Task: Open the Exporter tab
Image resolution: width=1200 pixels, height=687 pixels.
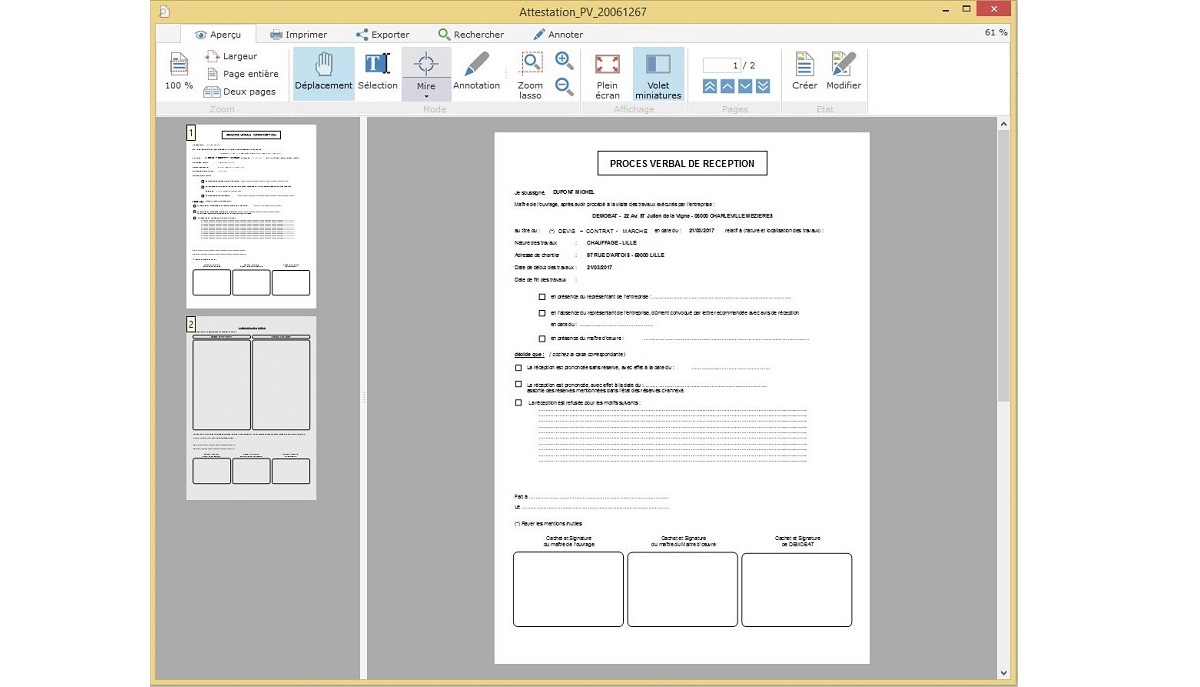Action: (x=383, y=34)
